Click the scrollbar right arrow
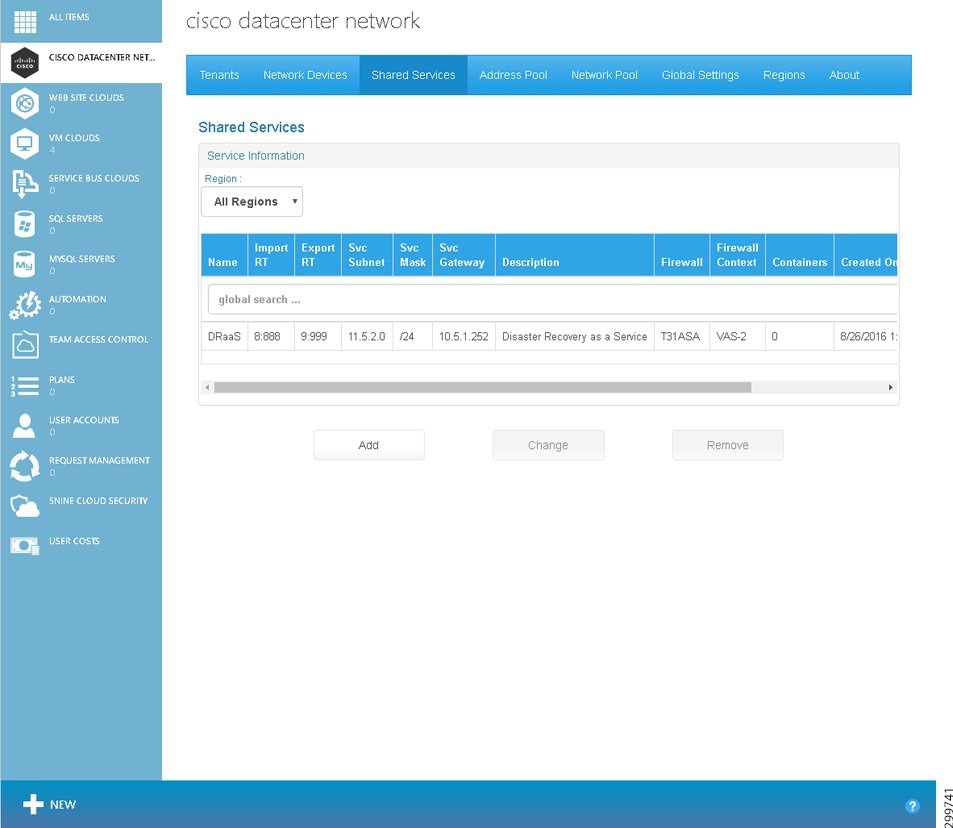This screenshot has width=953, height=828. pyautogui.click(x=890, y=387)
